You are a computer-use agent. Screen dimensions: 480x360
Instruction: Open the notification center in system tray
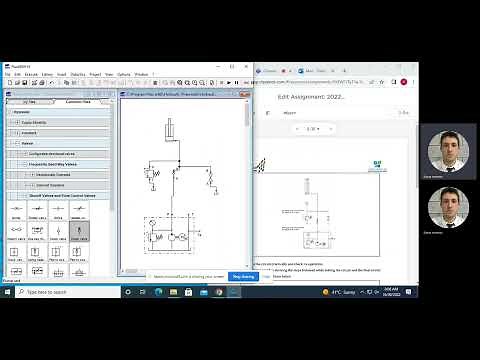408,292
